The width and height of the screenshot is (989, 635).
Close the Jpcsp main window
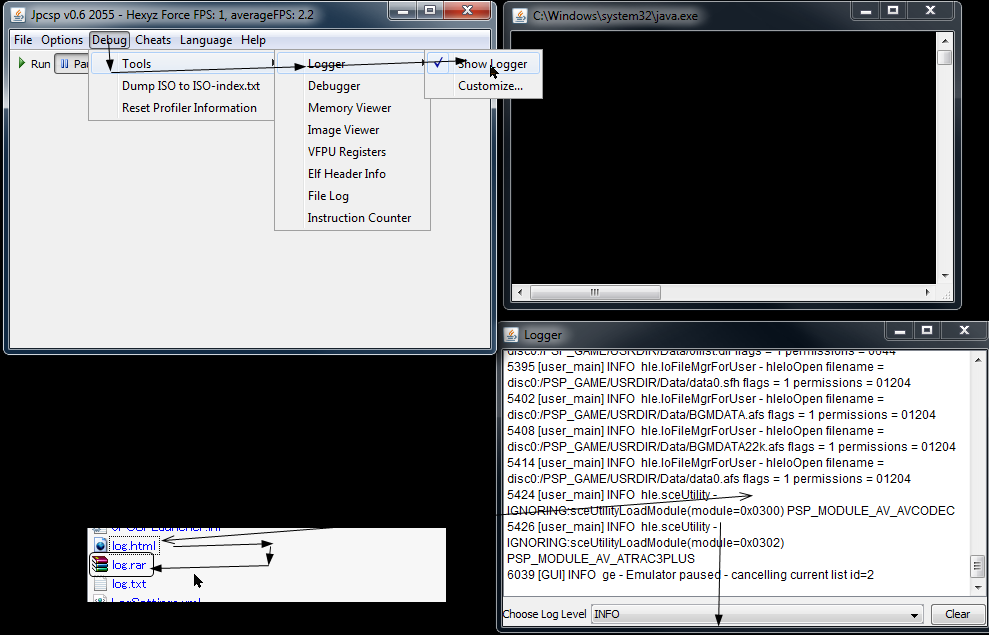pos(467,11)
